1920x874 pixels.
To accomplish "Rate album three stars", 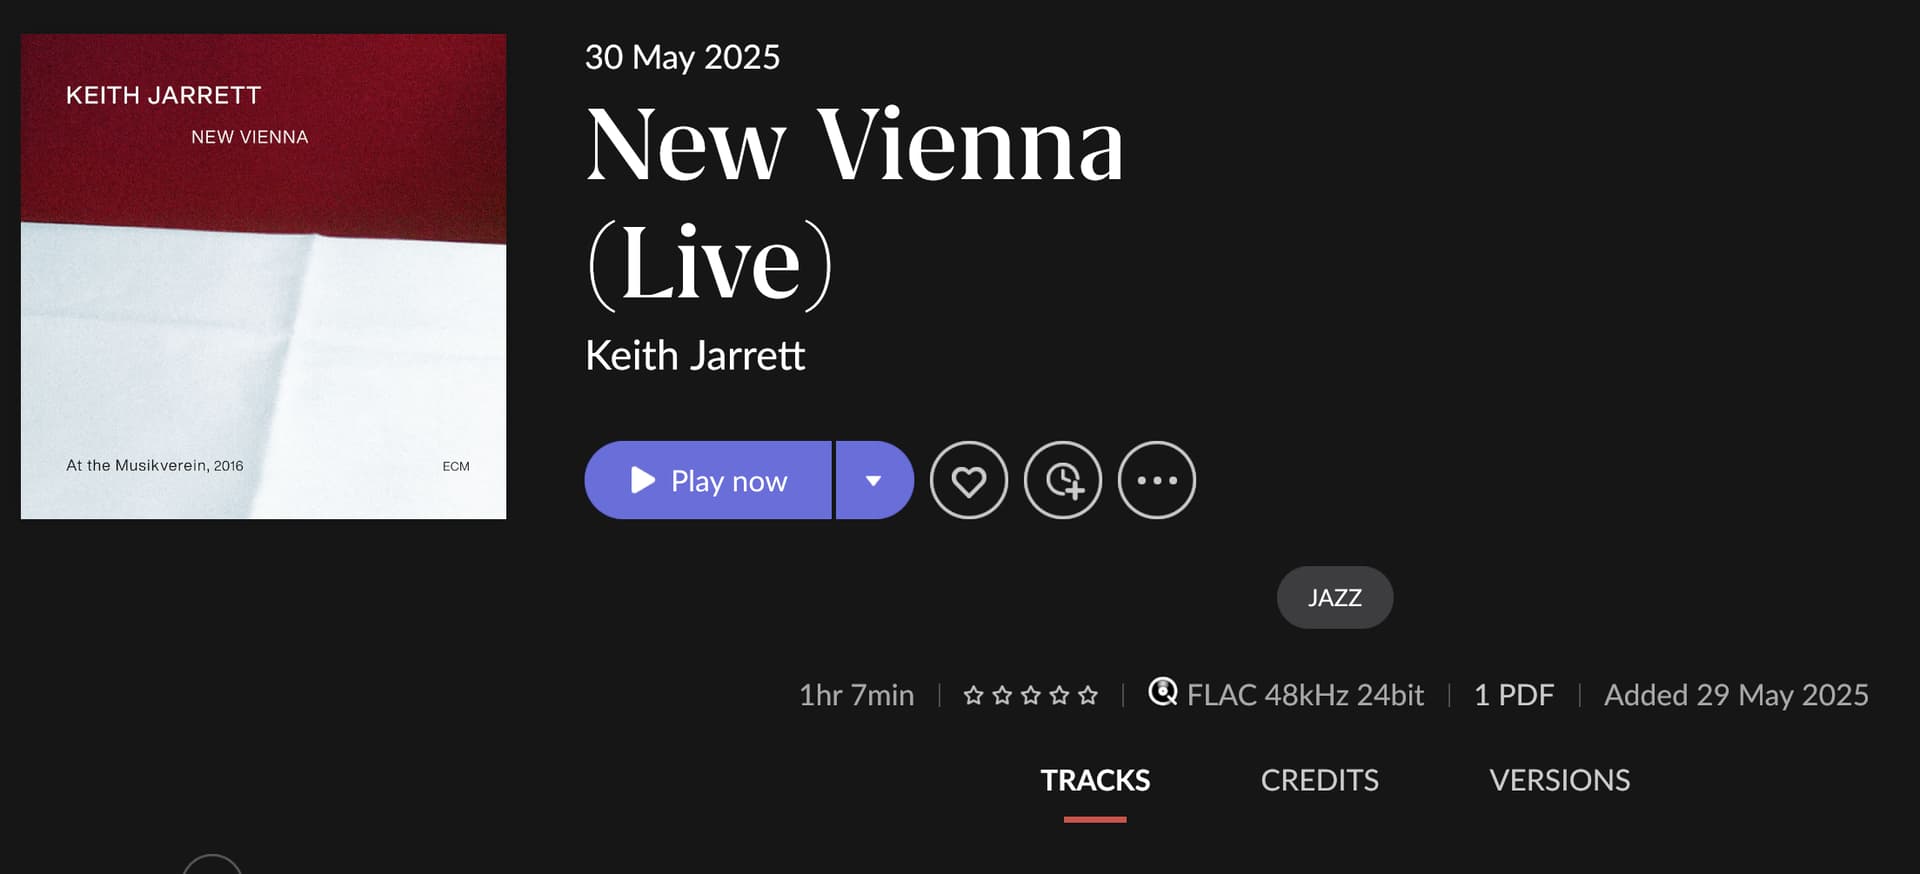I will pyautogui.click(x=1031, y=695).
